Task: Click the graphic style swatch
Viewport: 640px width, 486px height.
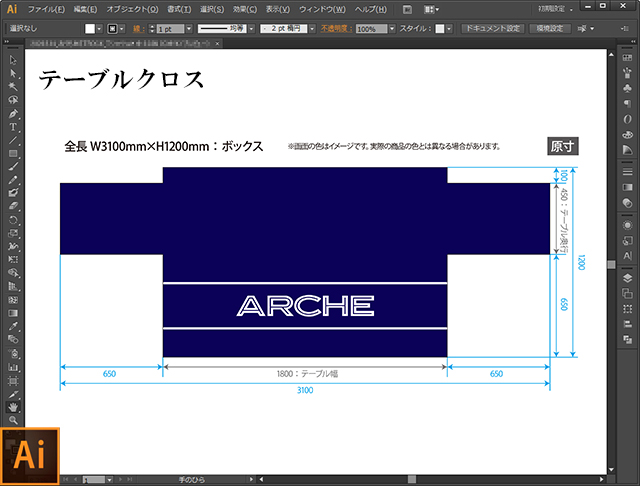Action: pos(440,29)
